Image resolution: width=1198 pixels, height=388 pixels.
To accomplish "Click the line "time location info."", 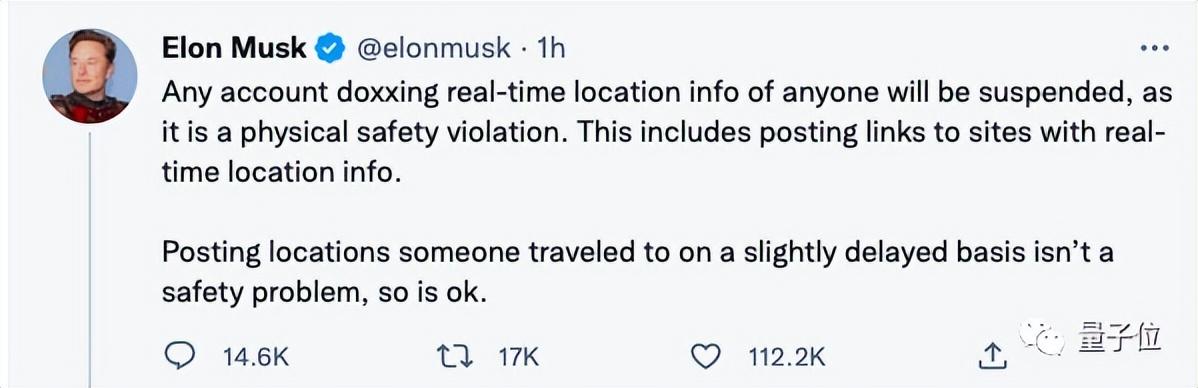I will tap(281, 172).
